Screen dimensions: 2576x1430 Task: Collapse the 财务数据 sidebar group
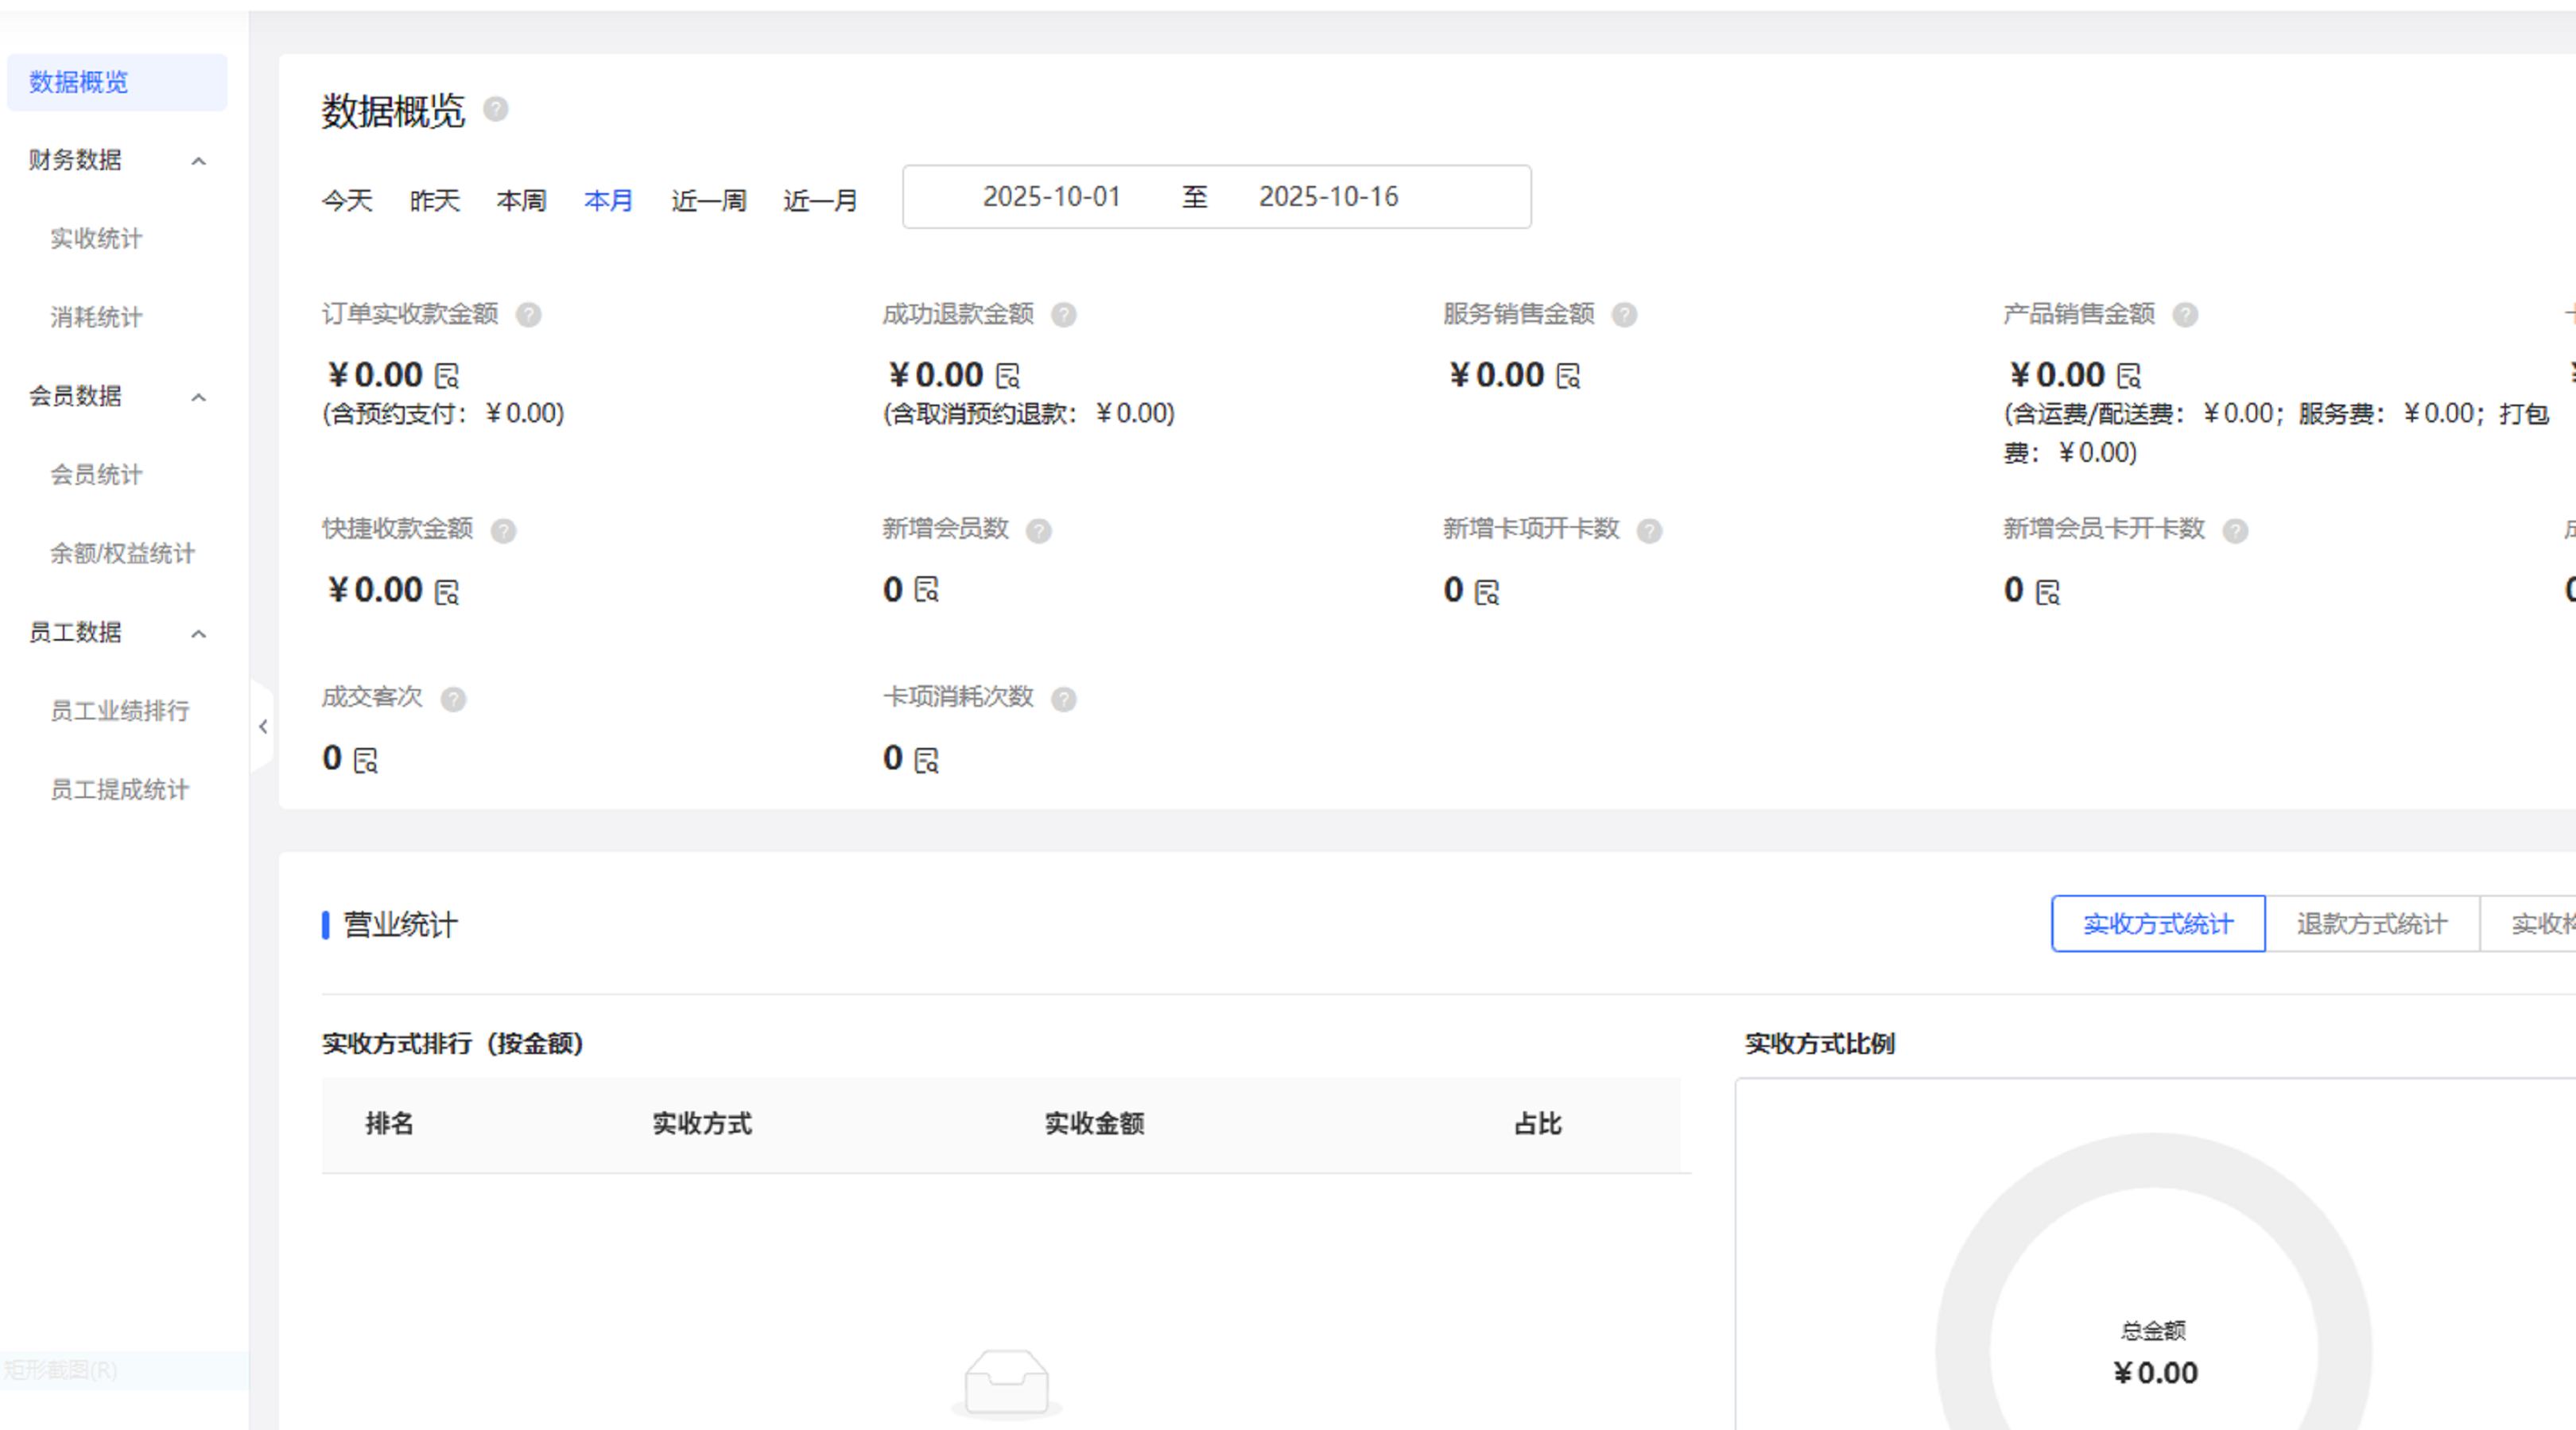(x=199, y=161)
